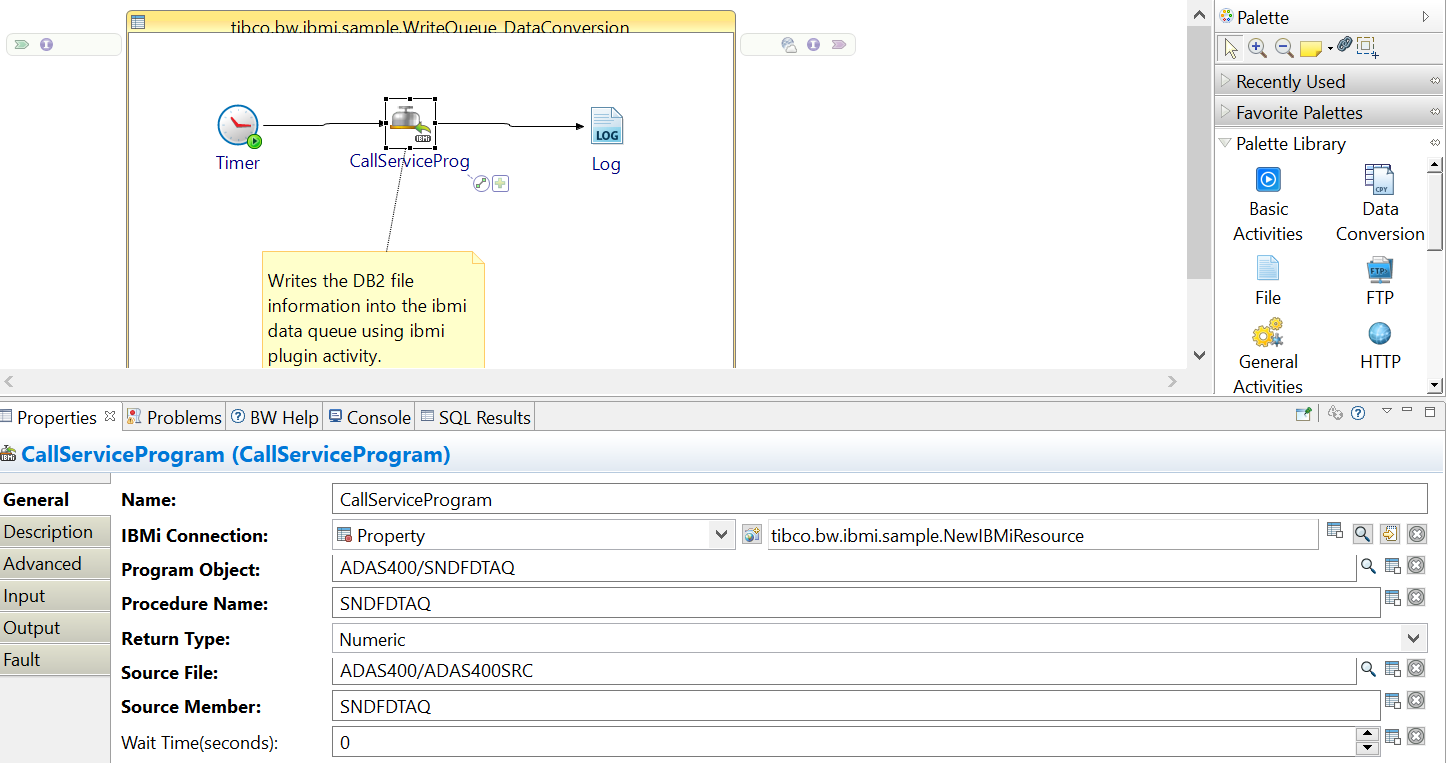
Task: Expand the Favorite Palettes section
Action: [x=1298, y=113]
